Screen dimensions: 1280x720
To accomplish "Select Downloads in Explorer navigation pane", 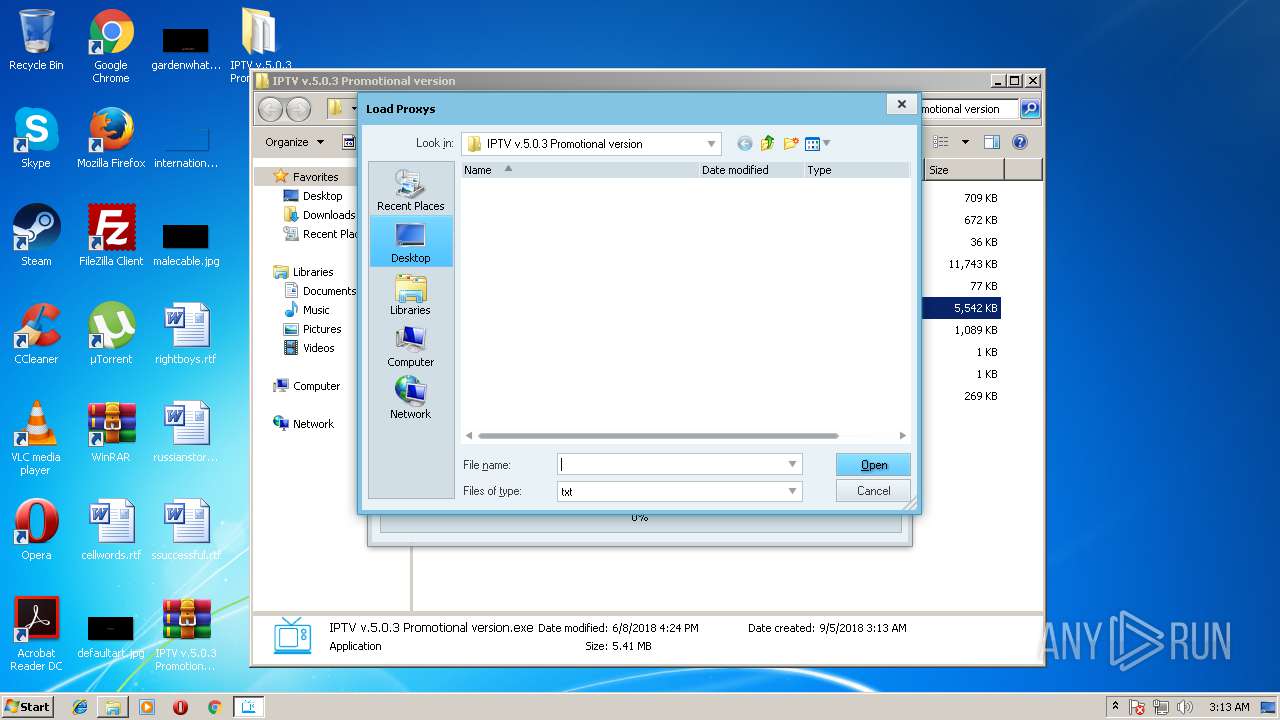I will (x=328, y=215).
